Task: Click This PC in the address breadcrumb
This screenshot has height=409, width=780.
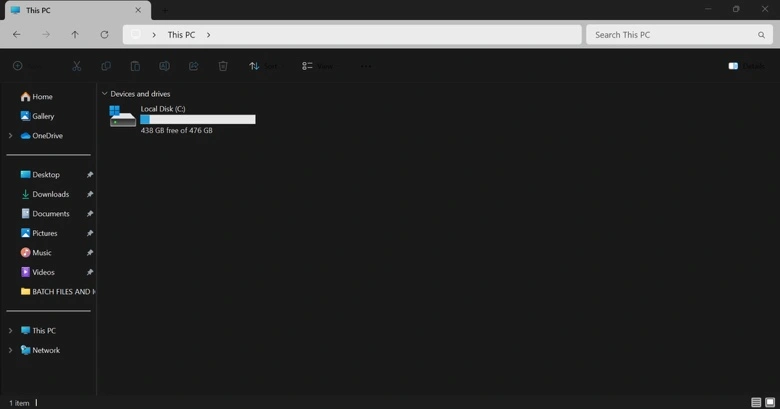Action: pos(181,35)
